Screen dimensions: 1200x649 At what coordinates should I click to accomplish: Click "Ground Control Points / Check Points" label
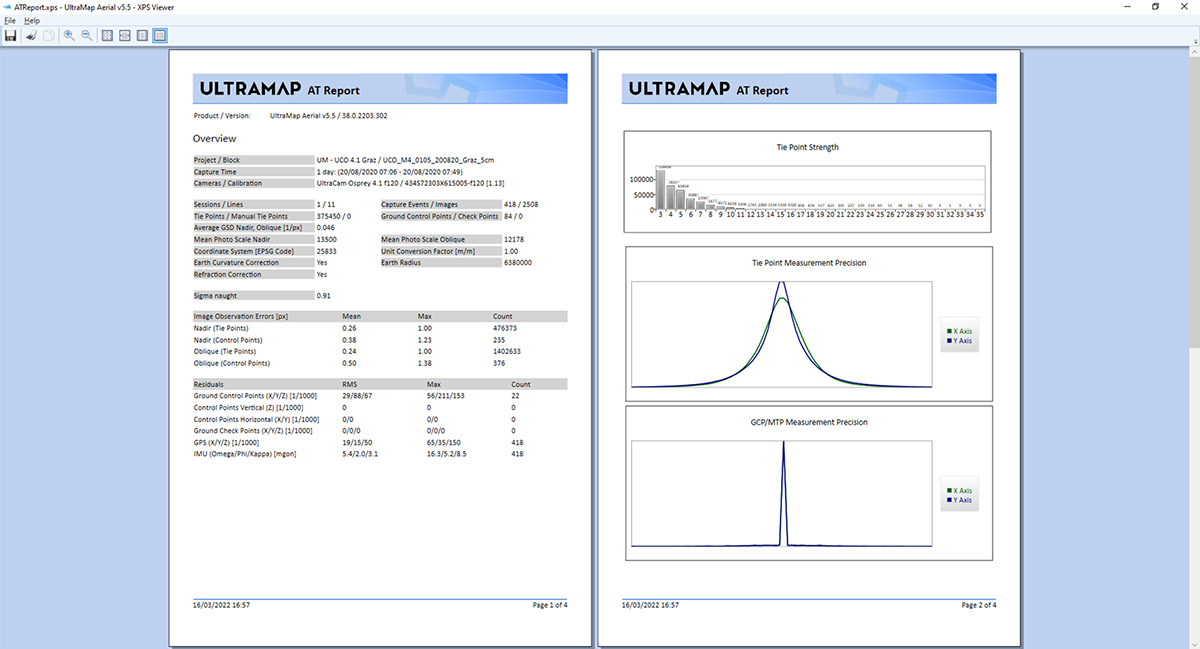point(440,216)
